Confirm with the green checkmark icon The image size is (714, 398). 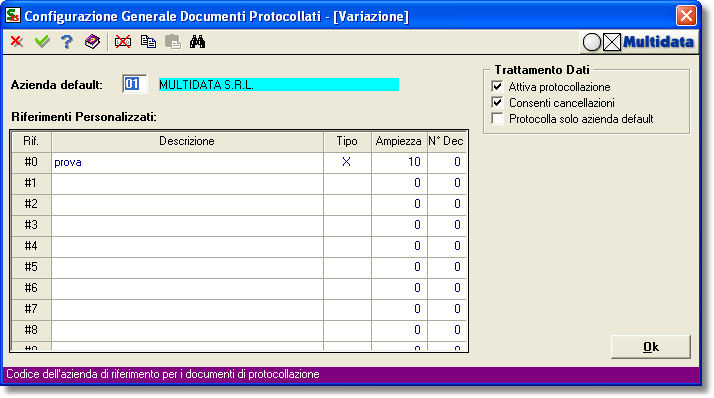pos(42,42)
